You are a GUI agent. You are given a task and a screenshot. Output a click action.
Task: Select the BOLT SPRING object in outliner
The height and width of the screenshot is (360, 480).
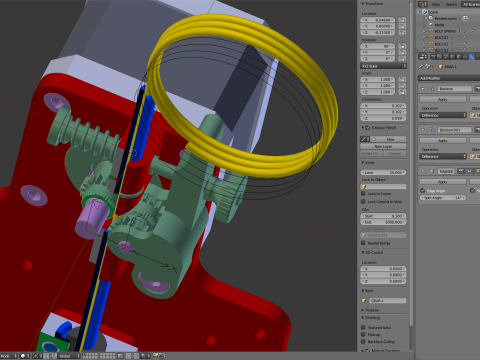click(445, 31)
